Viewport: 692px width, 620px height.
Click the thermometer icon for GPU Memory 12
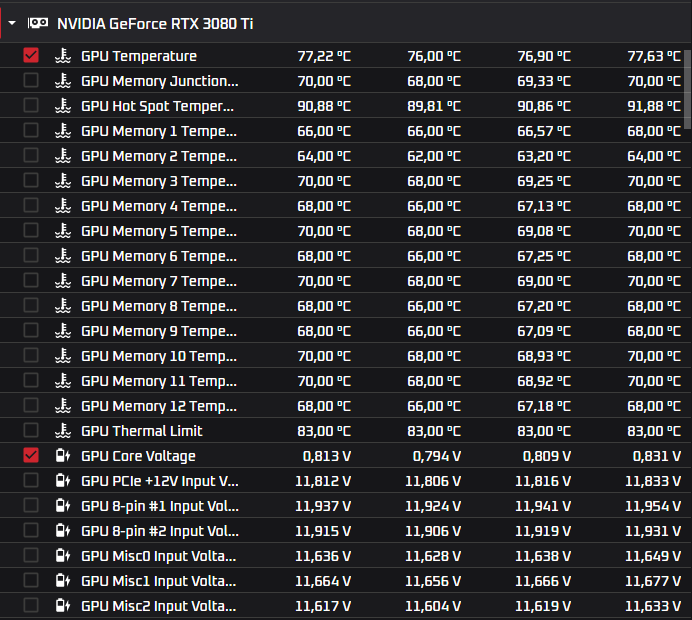[x=63, y=406]
